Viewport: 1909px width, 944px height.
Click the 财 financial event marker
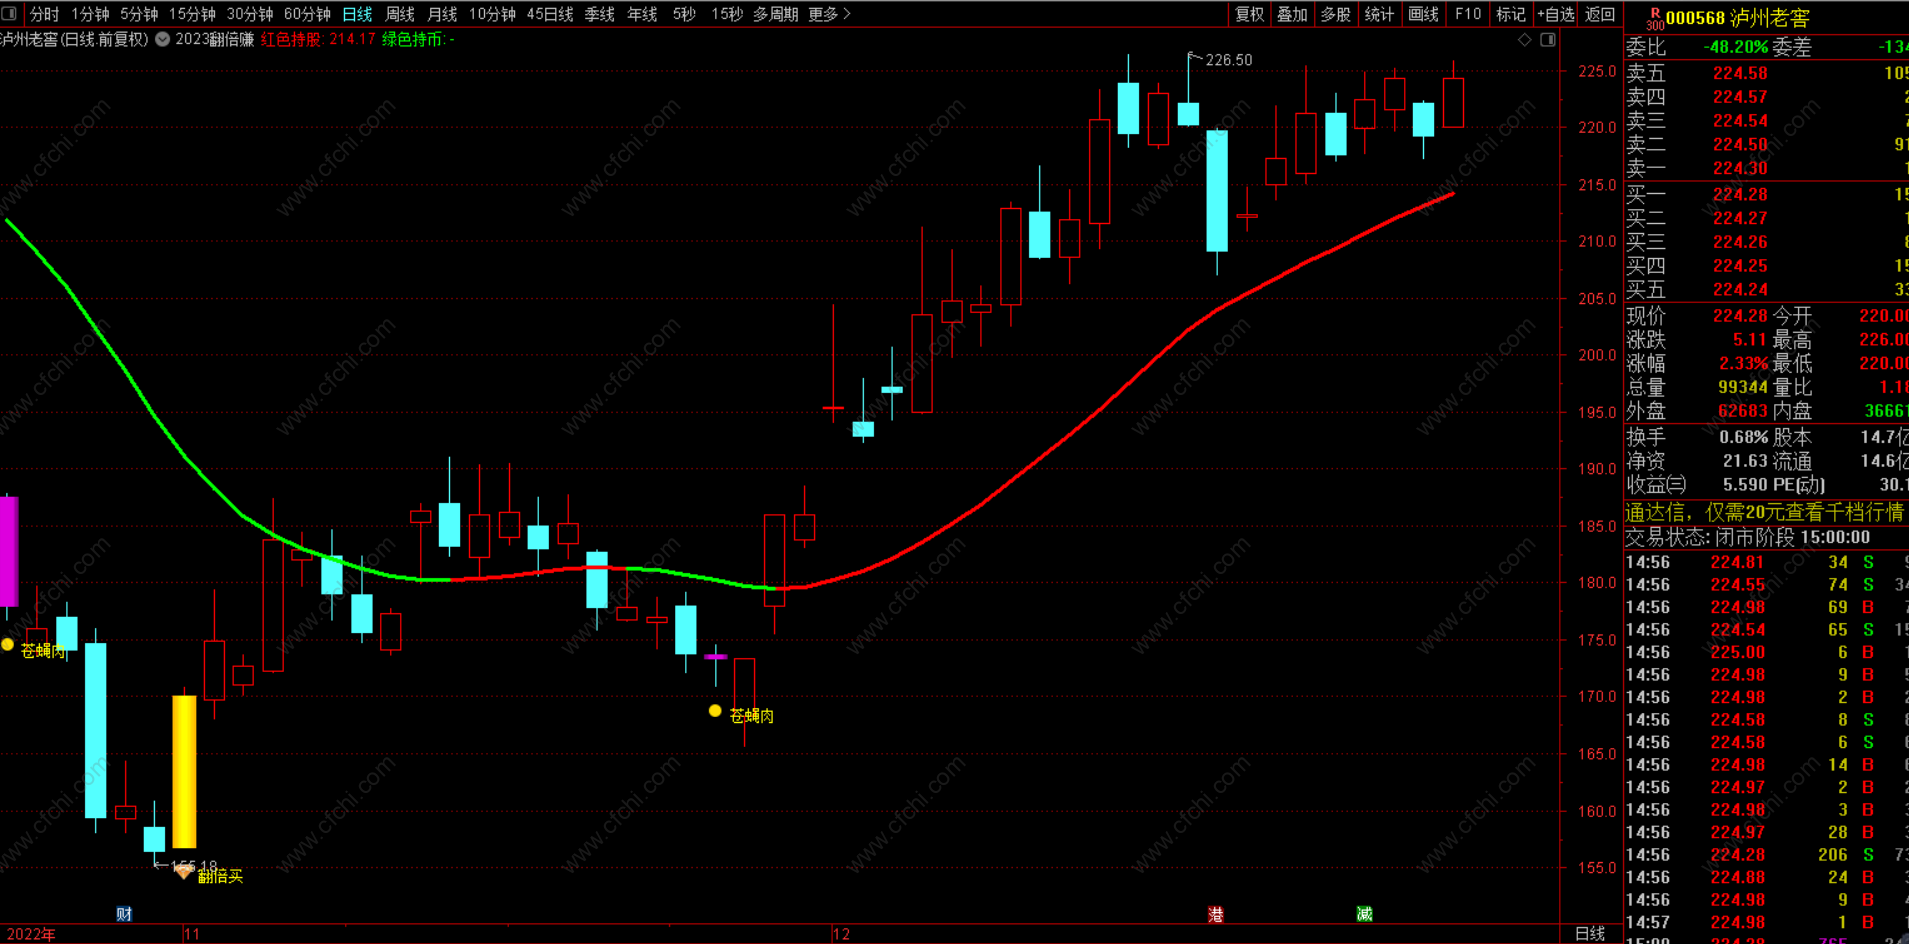[x=124, y=913]
